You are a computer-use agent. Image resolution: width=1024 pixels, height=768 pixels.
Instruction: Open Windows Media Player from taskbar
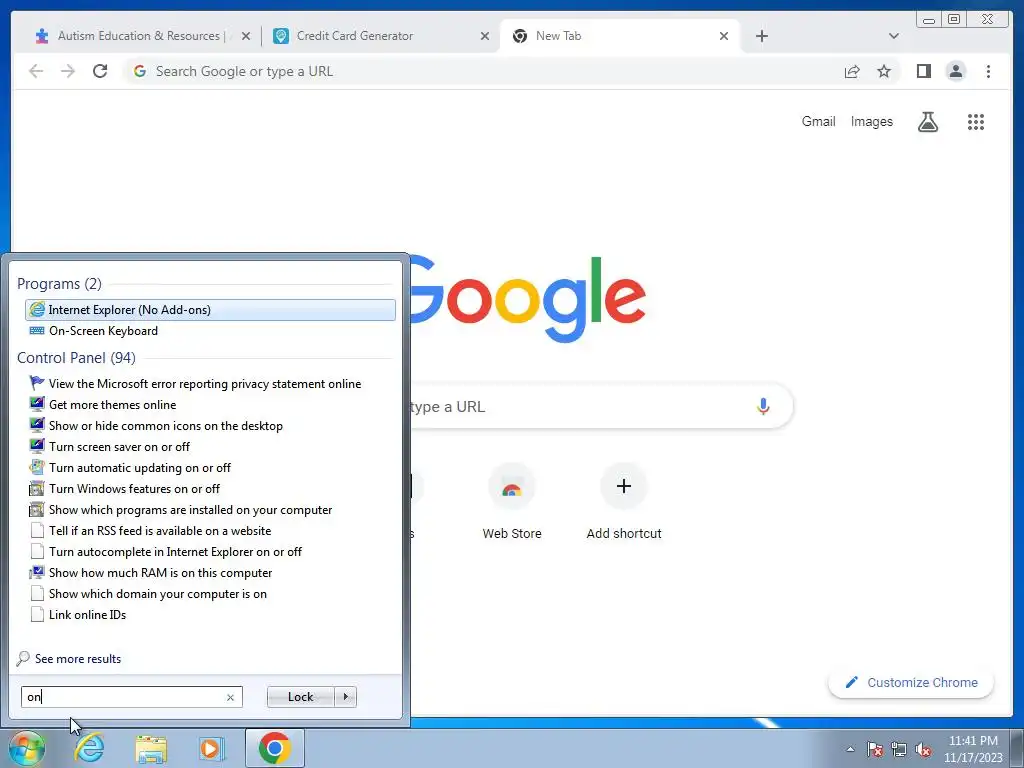click(x=212, y=748)
